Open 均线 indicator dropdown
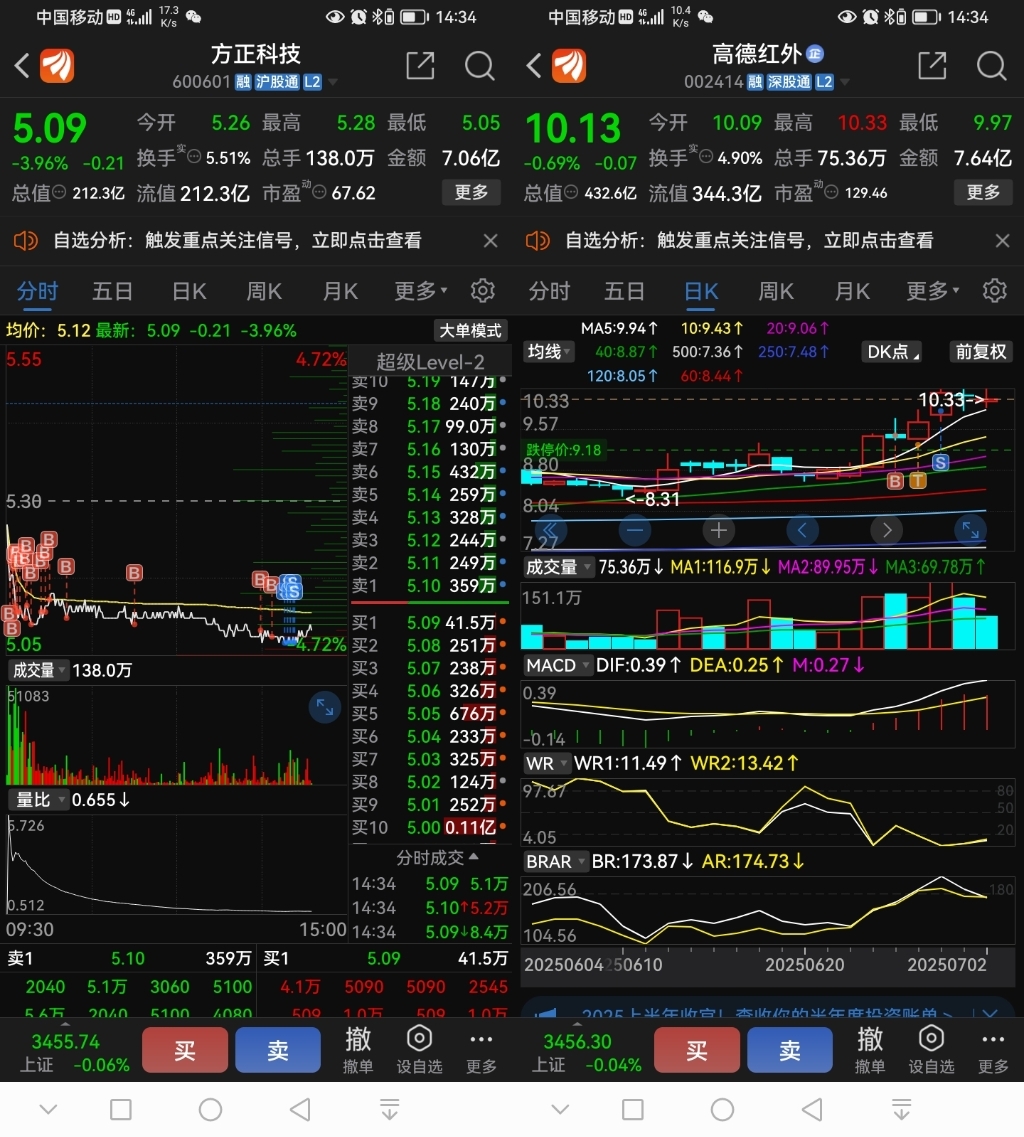The image size is (1024, 1137). coord(548,352)
